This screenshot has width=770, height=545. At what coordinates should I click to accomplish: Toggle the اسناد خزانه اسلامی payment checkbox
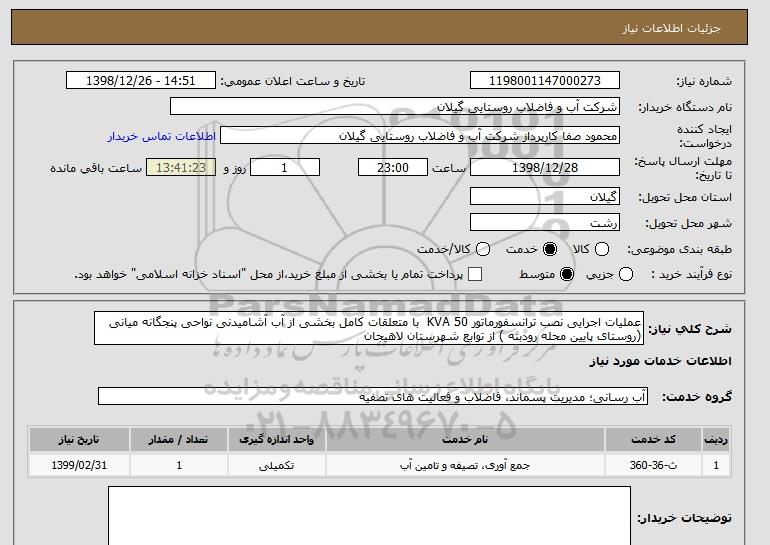475,274
